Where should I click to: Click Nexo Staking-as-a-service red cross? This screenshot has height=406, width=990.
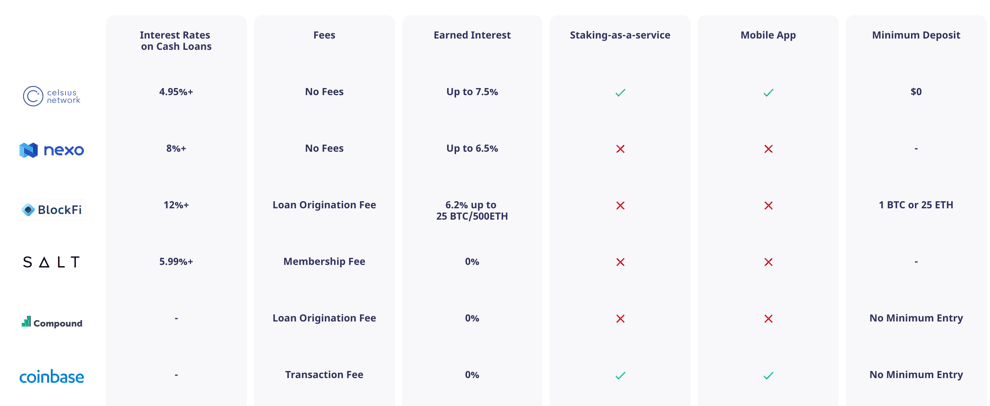(620, 149)
